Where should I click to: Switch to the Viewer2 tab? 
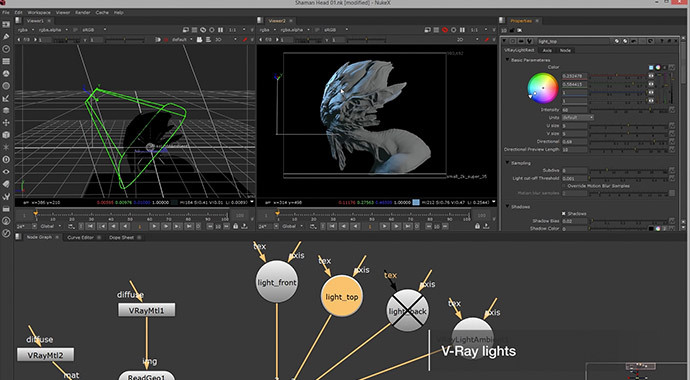tap(277, 21)
